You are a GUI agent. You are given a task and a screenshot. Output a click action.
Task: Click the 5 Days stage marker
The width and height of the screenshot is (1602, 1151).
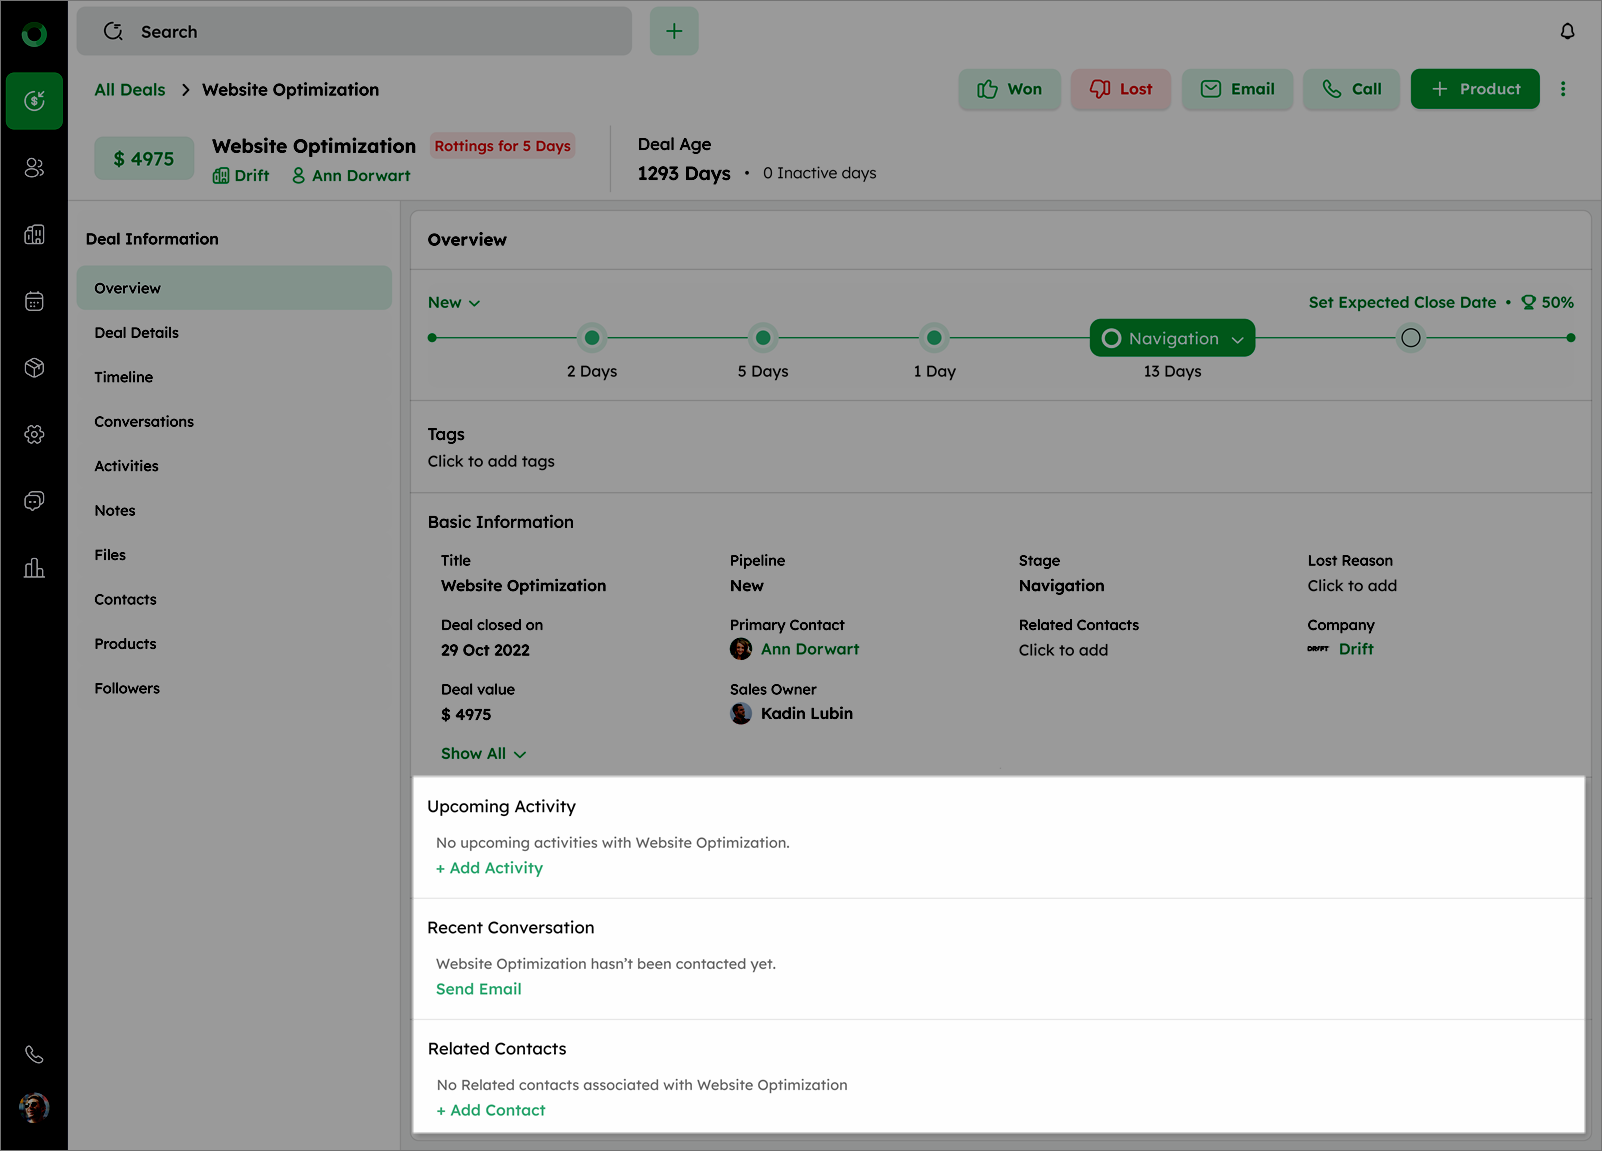pyautogui.click(x=763, y=338)
